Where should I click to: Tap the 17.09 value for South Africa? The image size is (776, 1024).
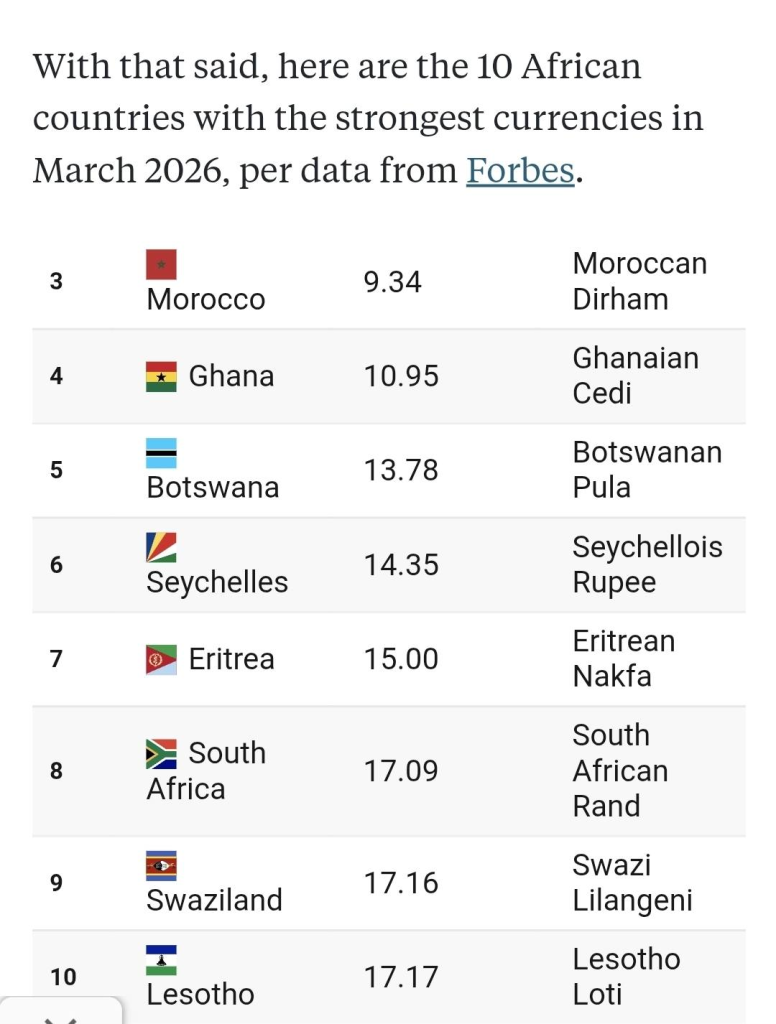coord(401,771)
